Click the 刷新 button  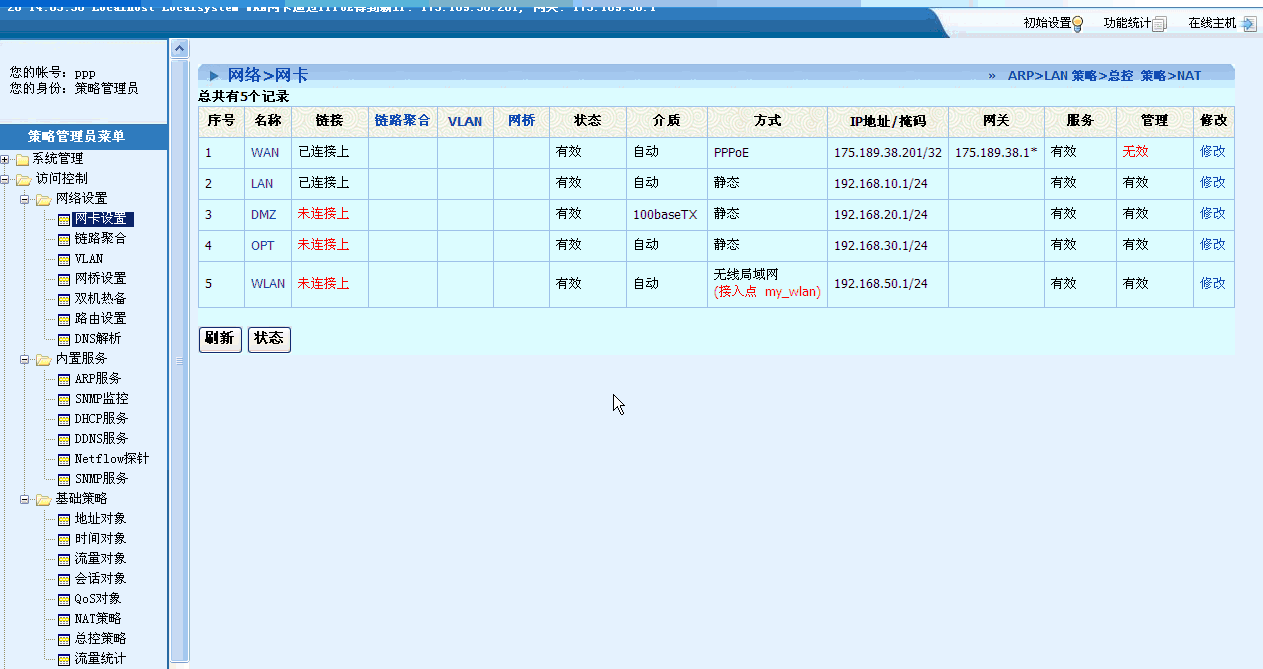click(219, 339)
